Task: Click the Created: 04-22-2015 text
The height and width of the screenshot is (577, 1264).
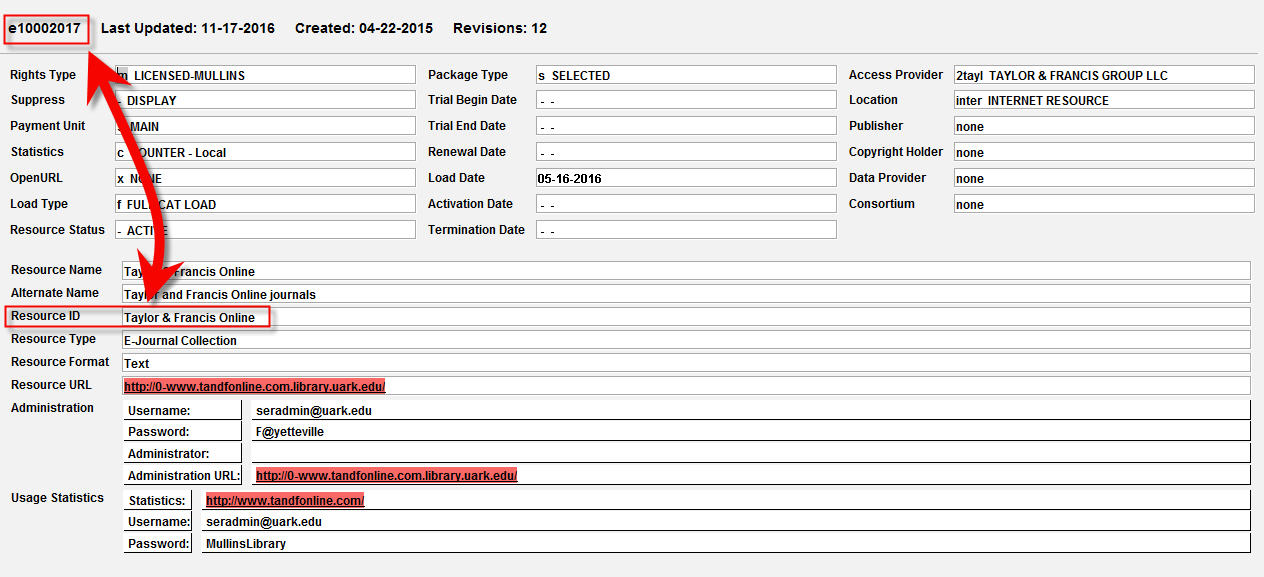Action: click(x=364, y=28)
